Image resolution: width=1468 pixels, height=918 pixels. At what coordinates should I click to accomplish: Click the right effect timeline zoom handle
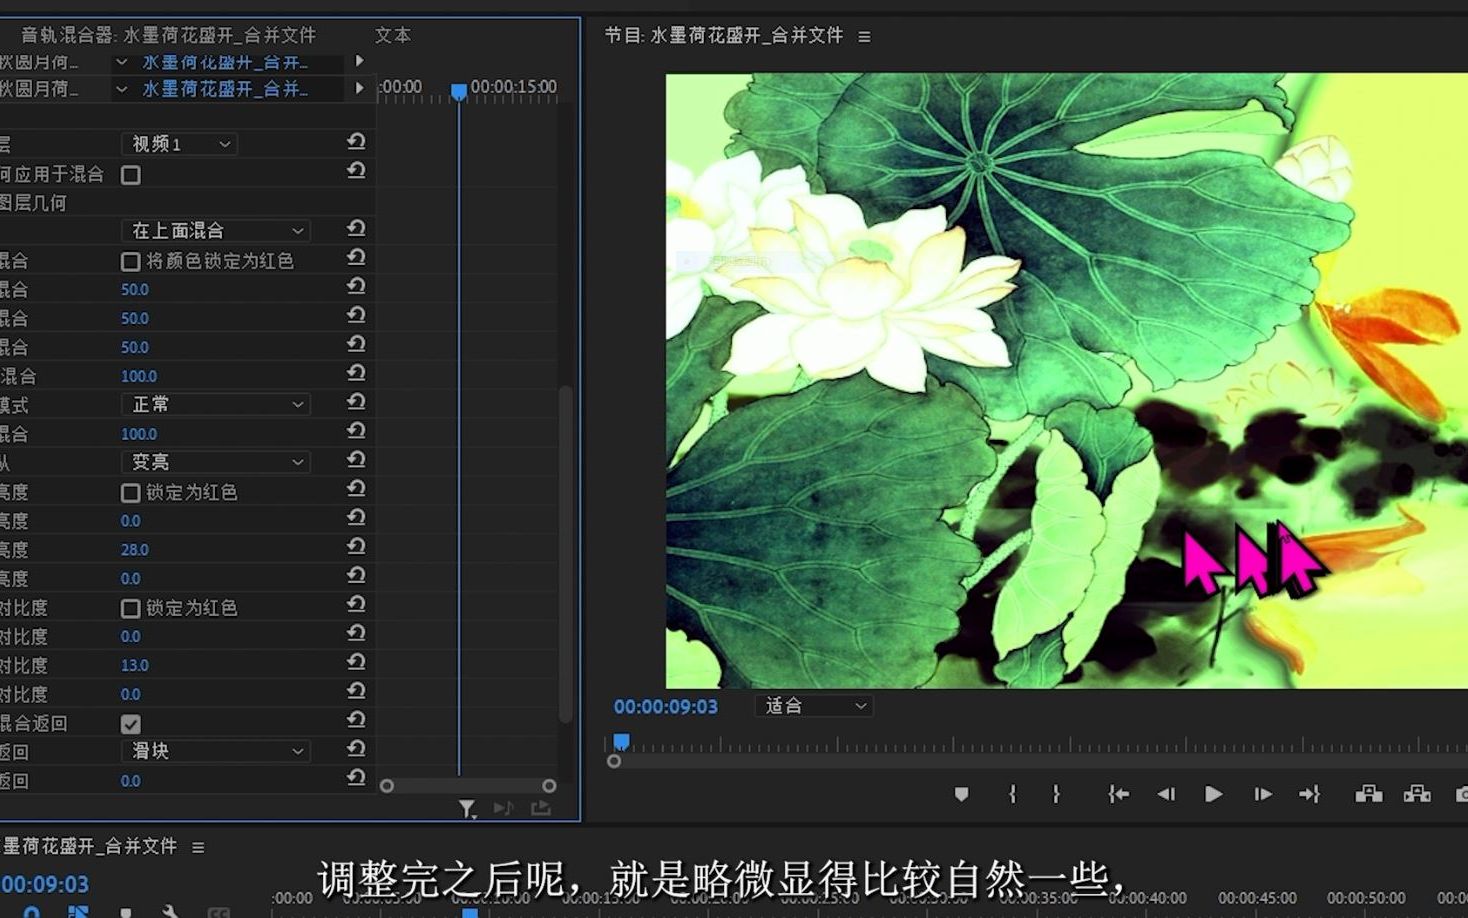(x=549, y=786)
